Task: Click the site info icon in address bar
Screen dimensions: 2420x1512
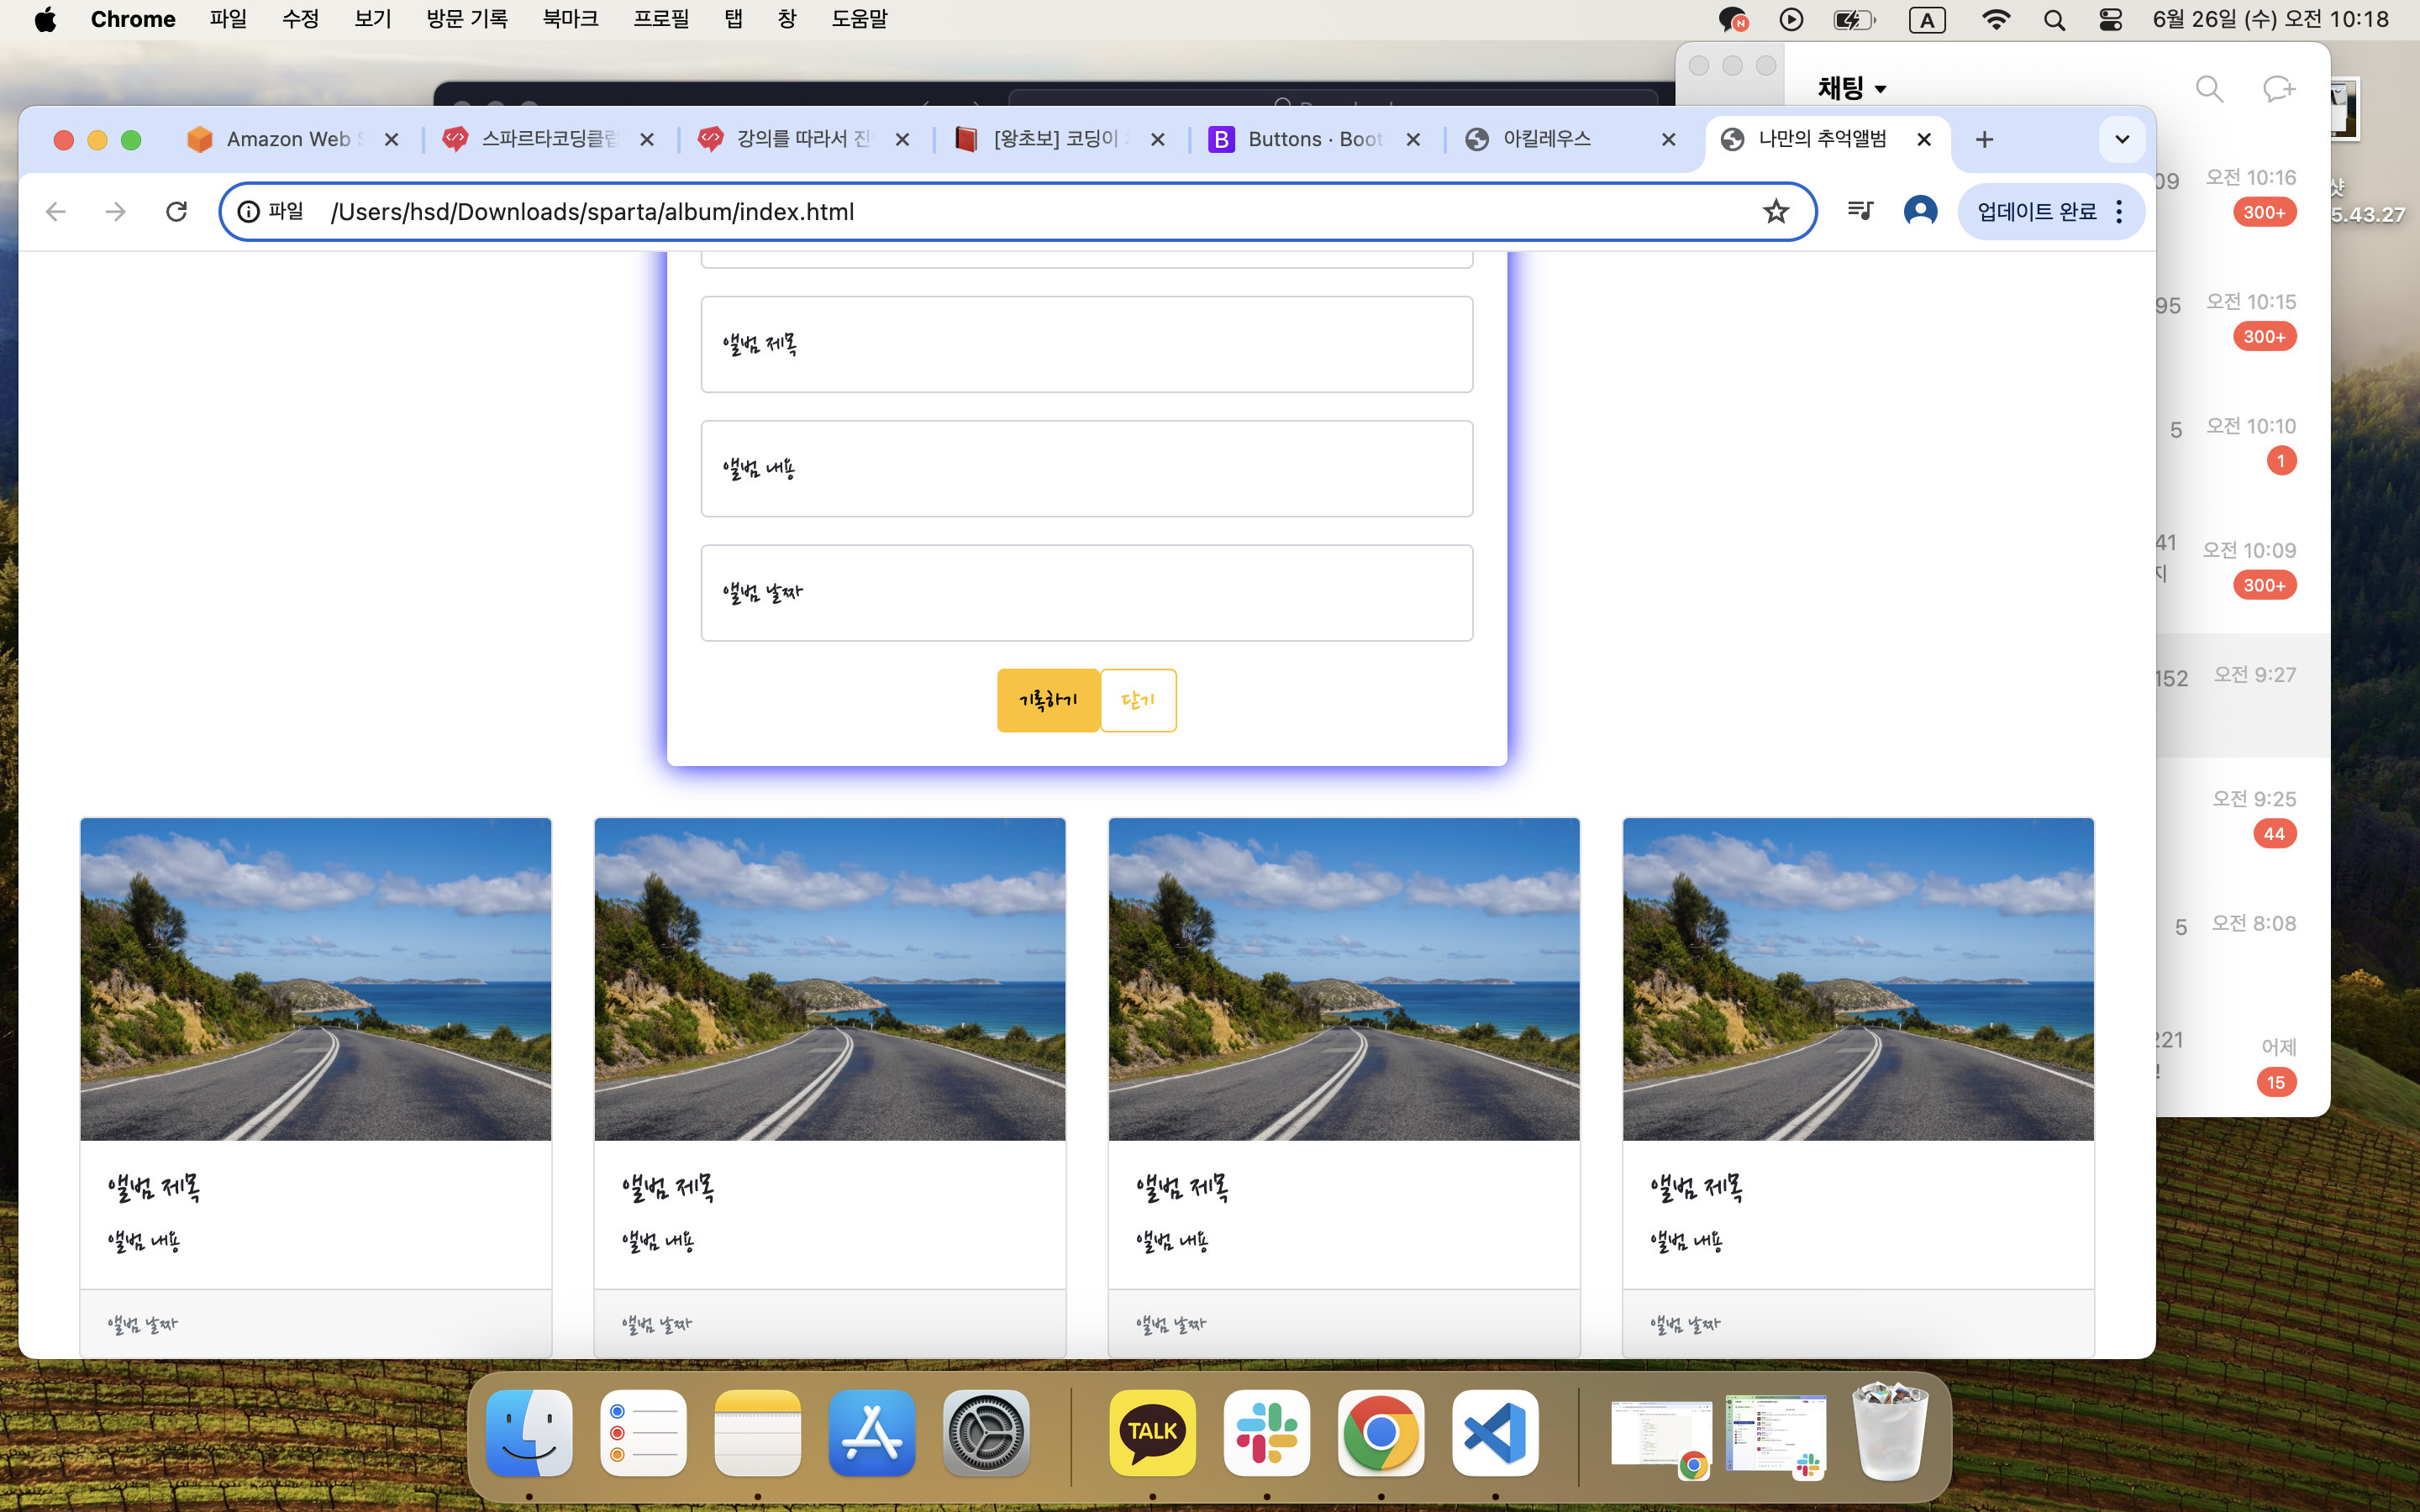Action: pos(249,212)
